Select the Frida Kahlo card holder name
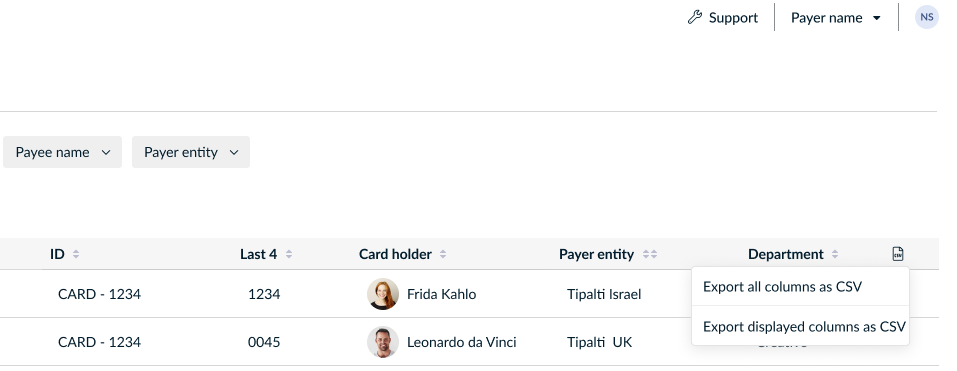957x371 pixels. pyautogui.click(x=441, y=294)
